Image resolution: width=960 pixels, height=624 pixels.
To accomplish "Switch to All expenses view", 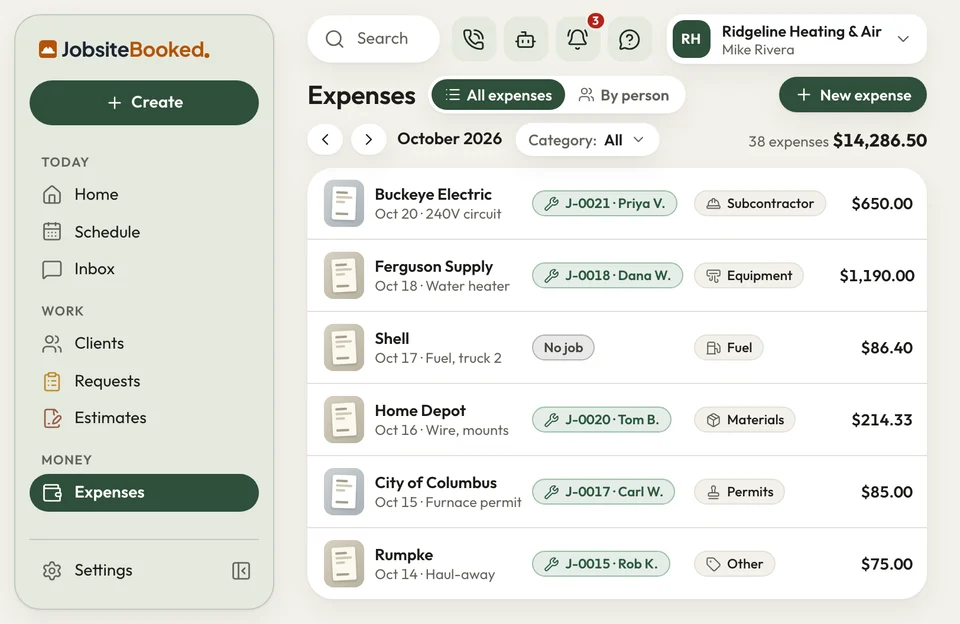I will (498, 95).
